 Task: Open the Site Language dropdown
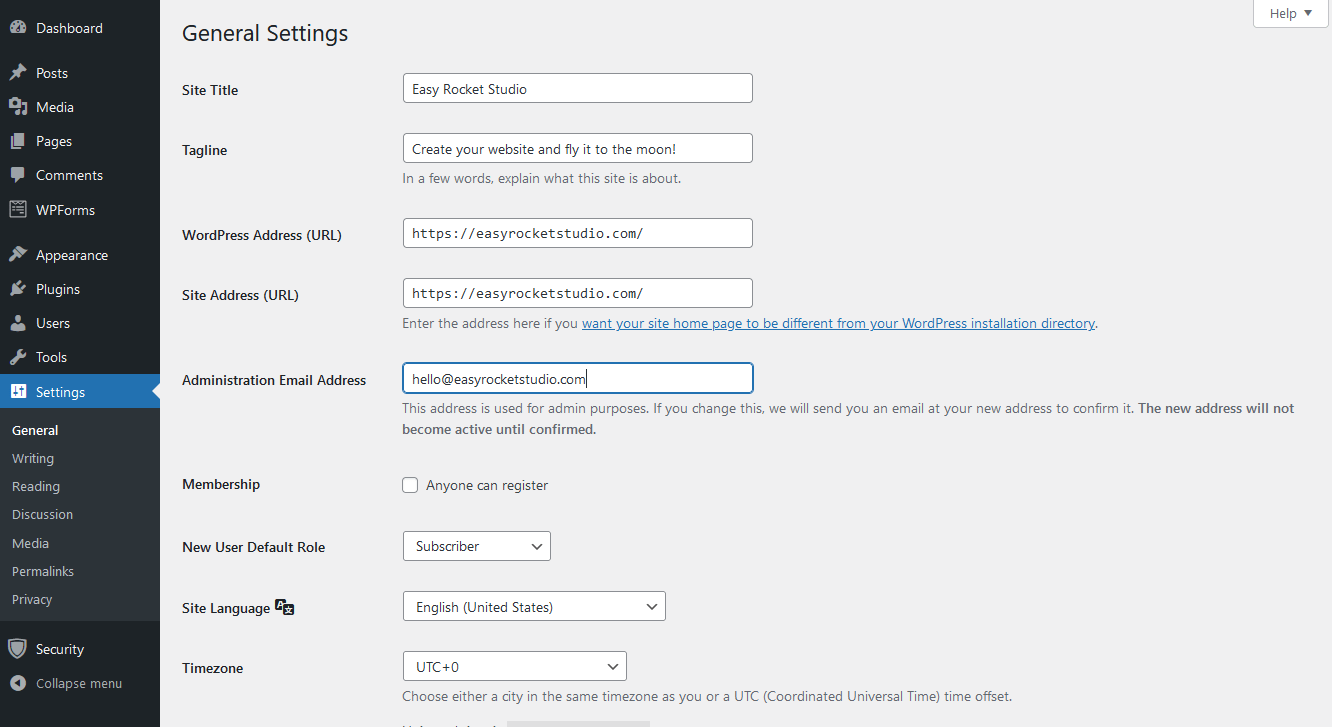click(x=534, y=607)
